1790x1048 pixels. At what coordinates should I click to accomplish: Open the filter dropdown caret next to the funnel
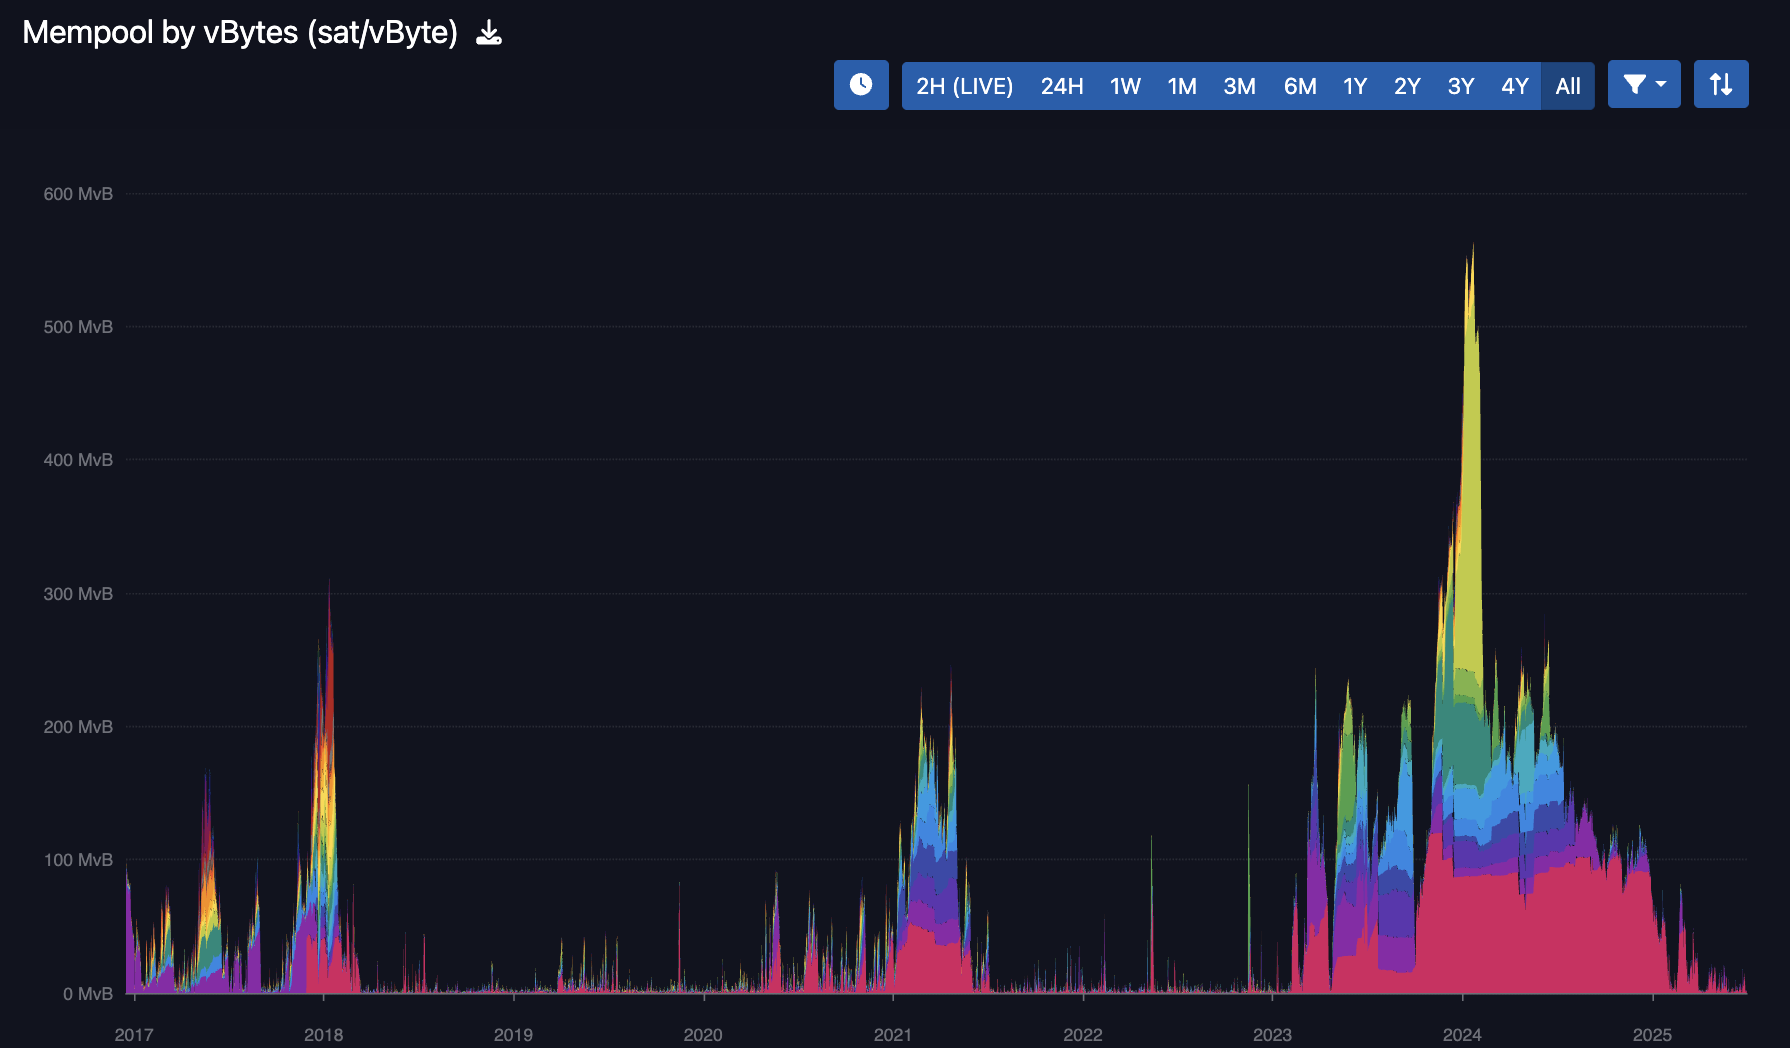coord(1660,85)
